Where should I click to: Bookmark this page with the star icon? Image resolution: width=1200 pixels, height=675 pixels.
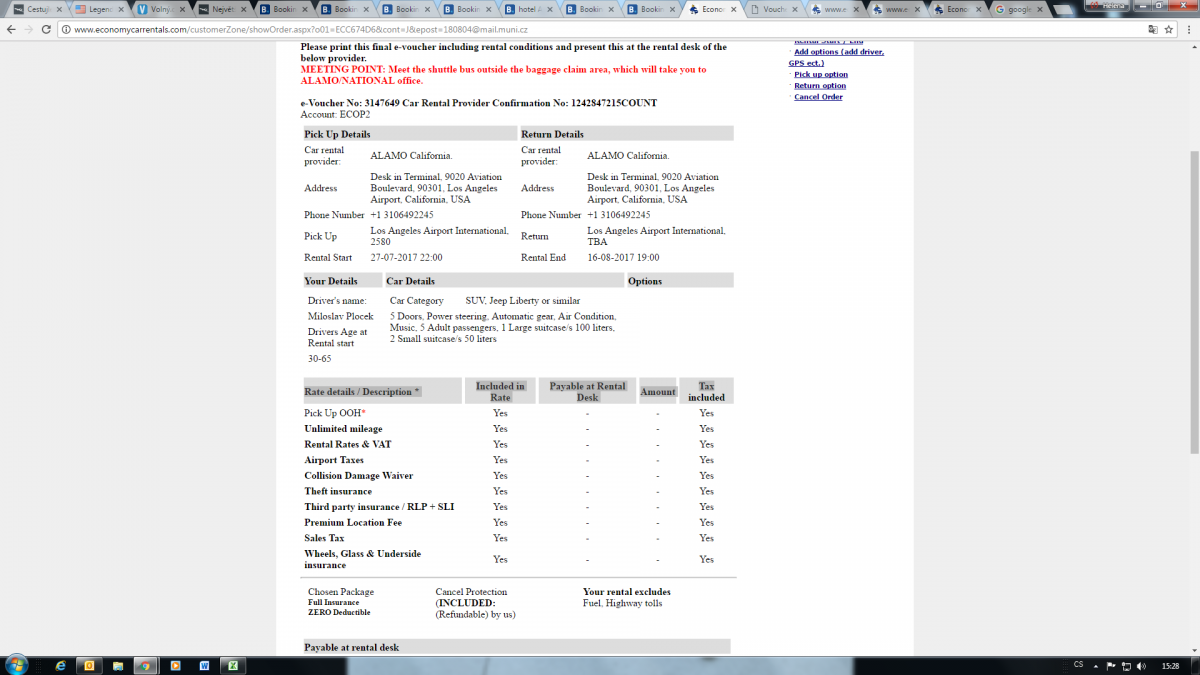click(1169, 29)
